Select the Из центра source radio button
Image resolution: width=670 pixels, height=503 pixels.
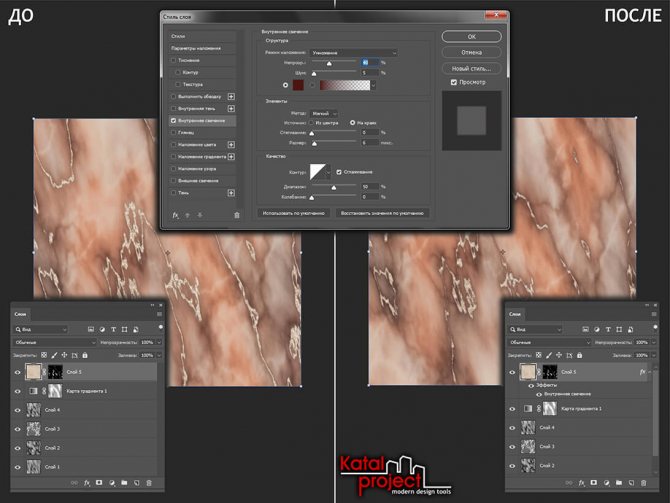339,122
